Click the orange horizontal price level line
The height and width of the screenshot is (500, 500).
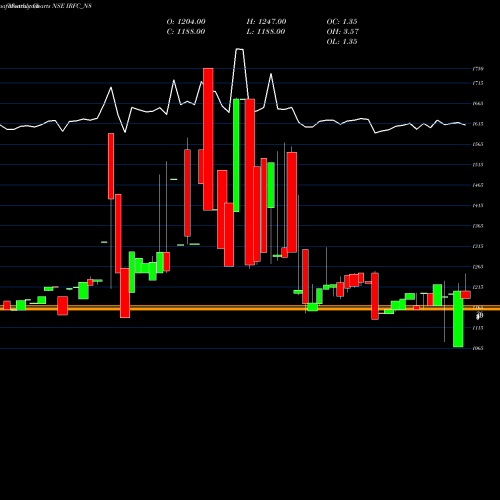[250, 308]
